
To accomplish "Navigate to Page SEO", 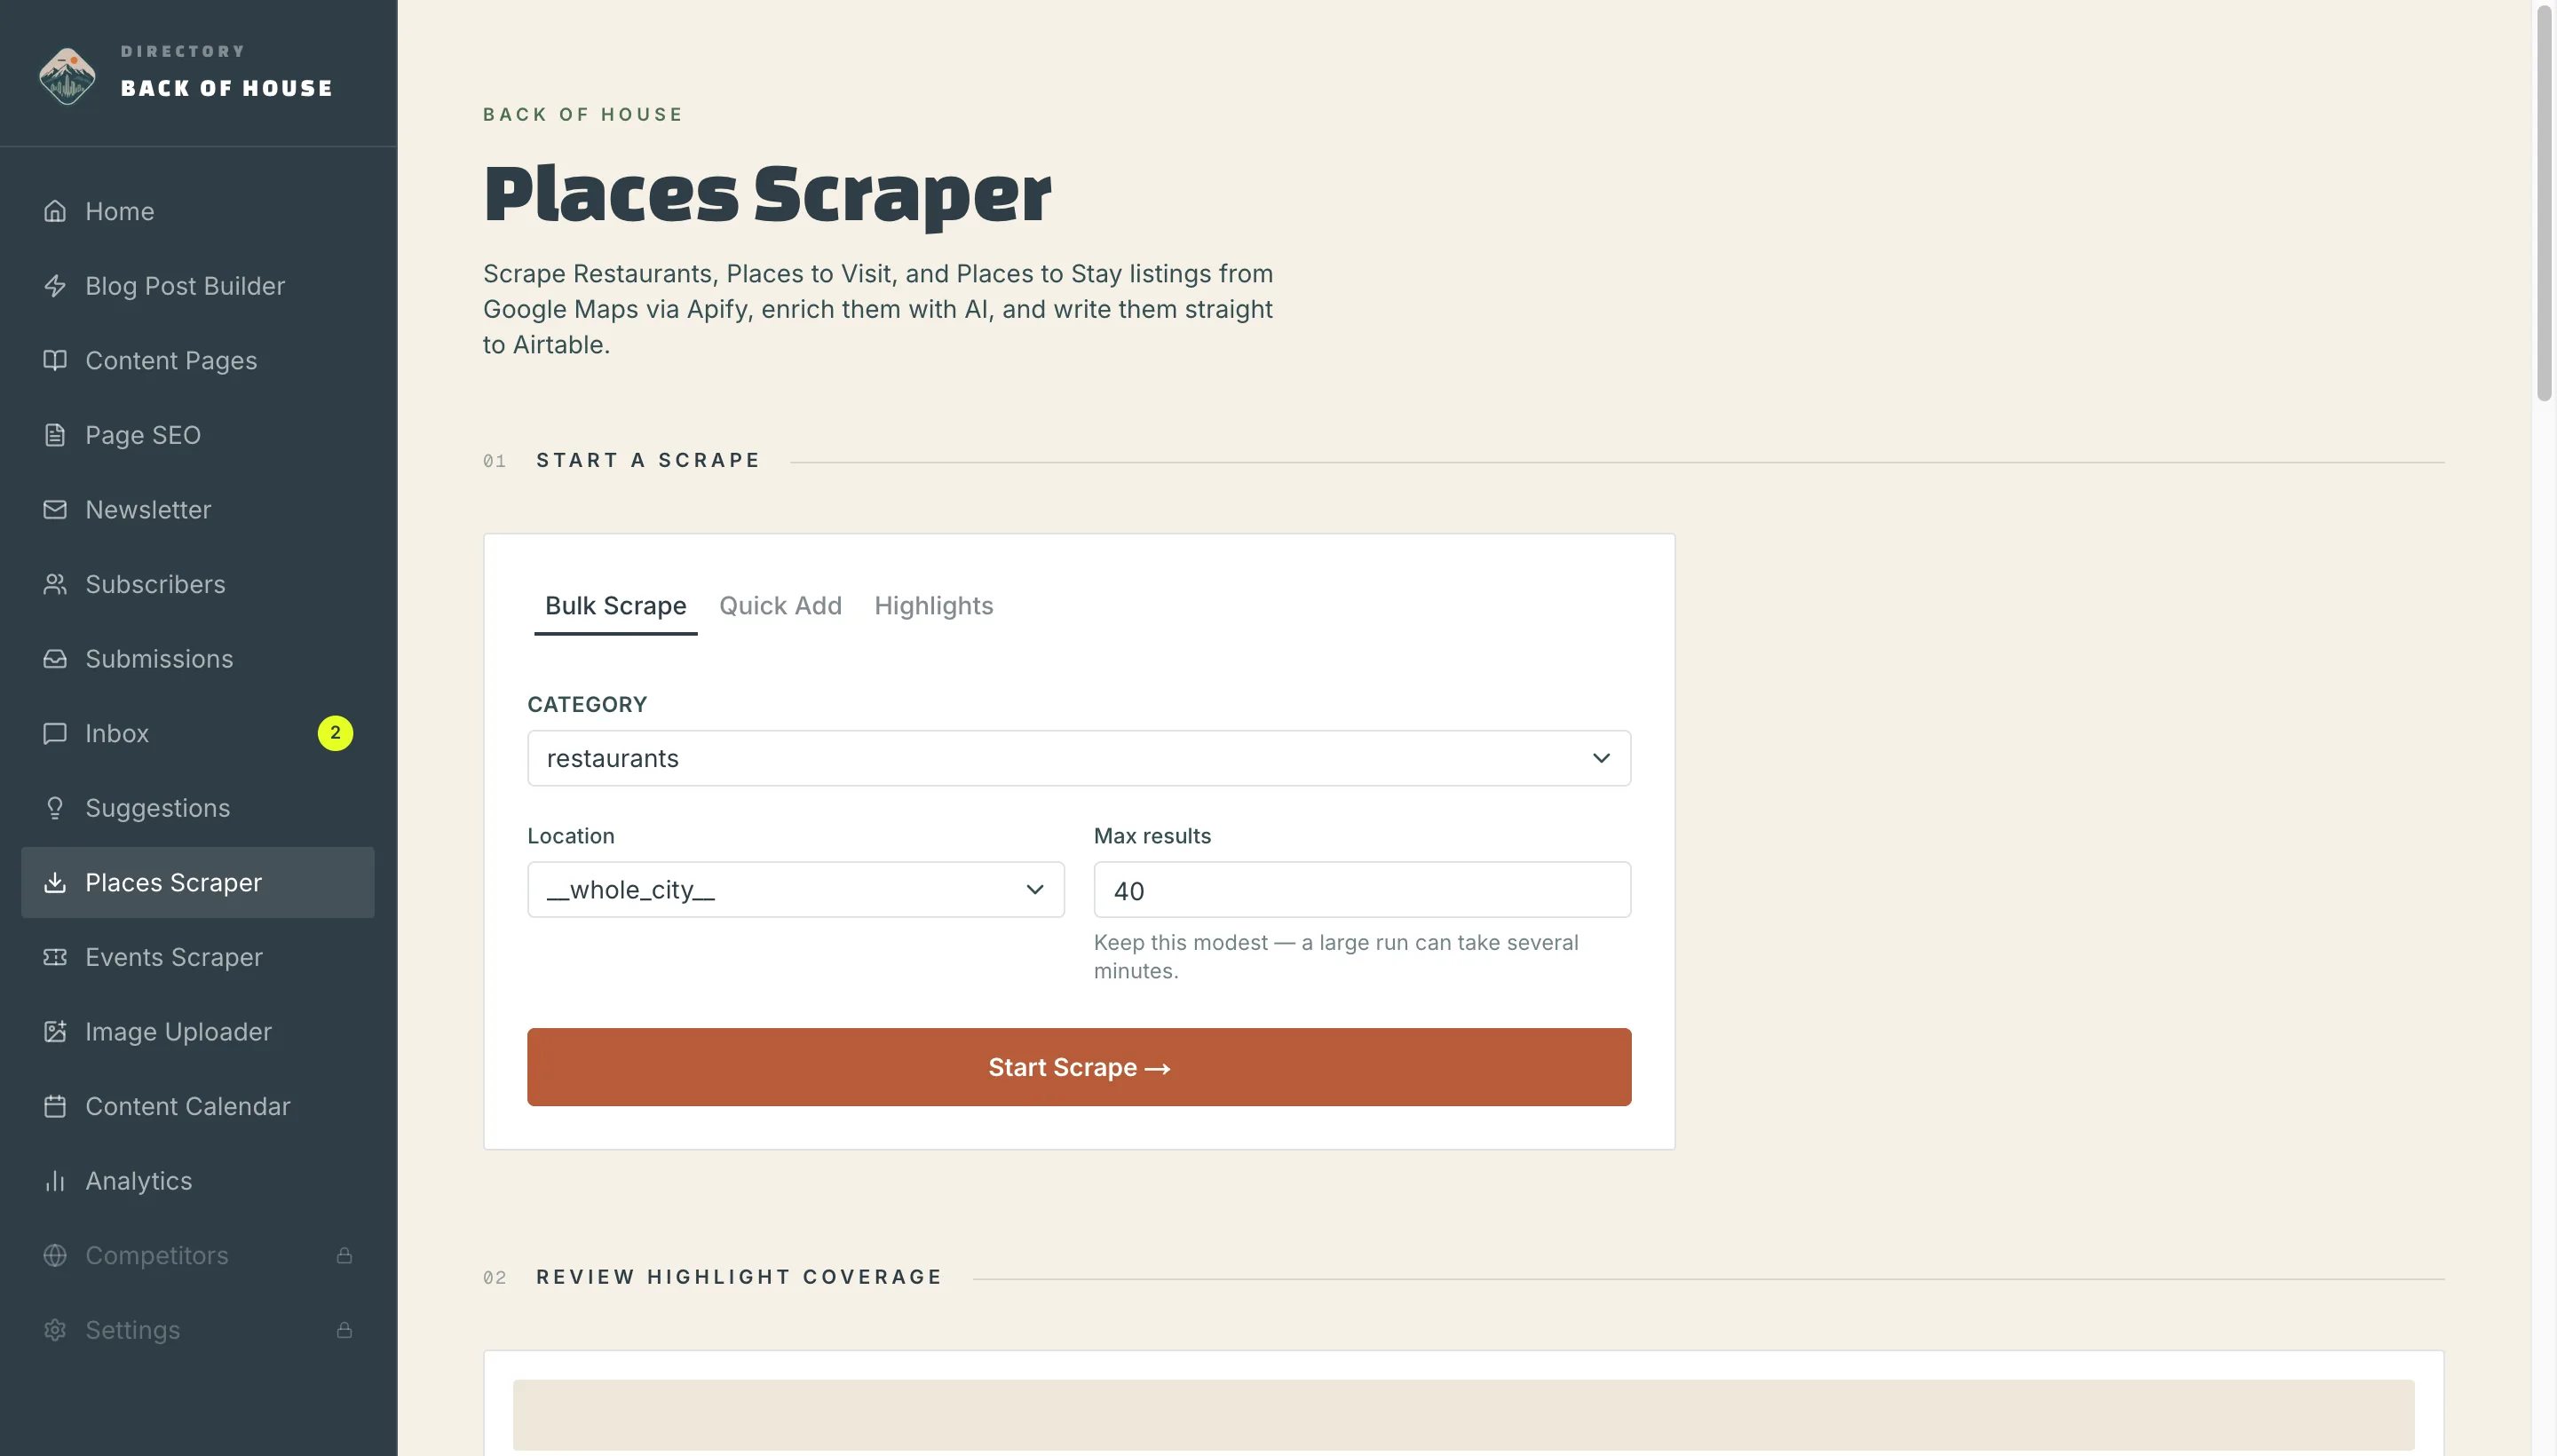I will point(198,435).
